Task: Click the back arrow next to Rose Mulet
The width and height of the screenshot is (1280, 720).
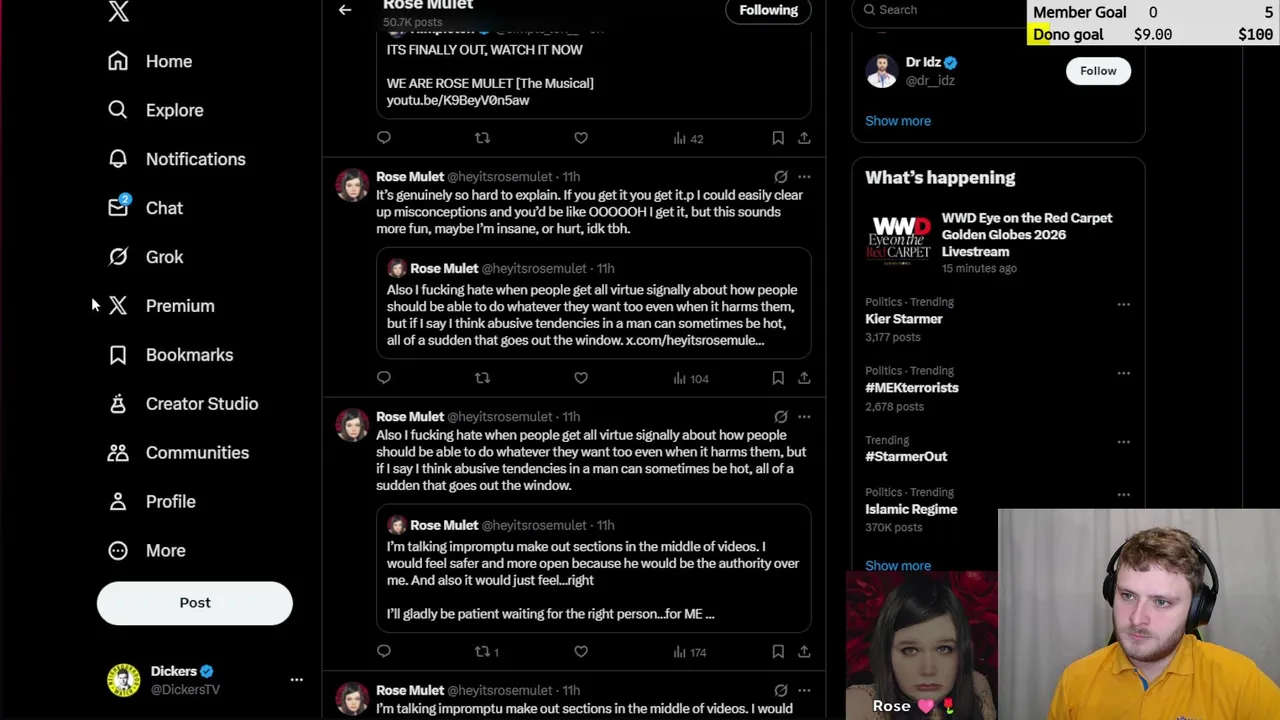Action: point(345,10)
